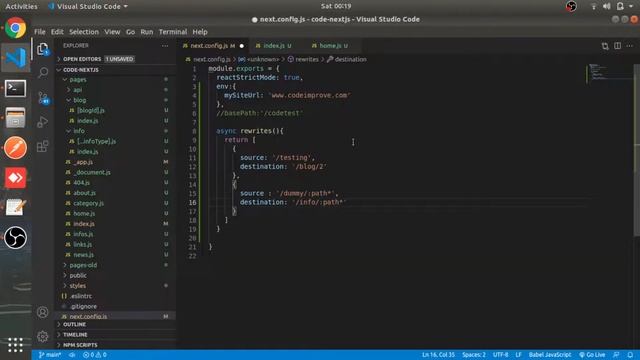
Task: Open the Accounts menu icon
Action: click(x=42, y=312)
